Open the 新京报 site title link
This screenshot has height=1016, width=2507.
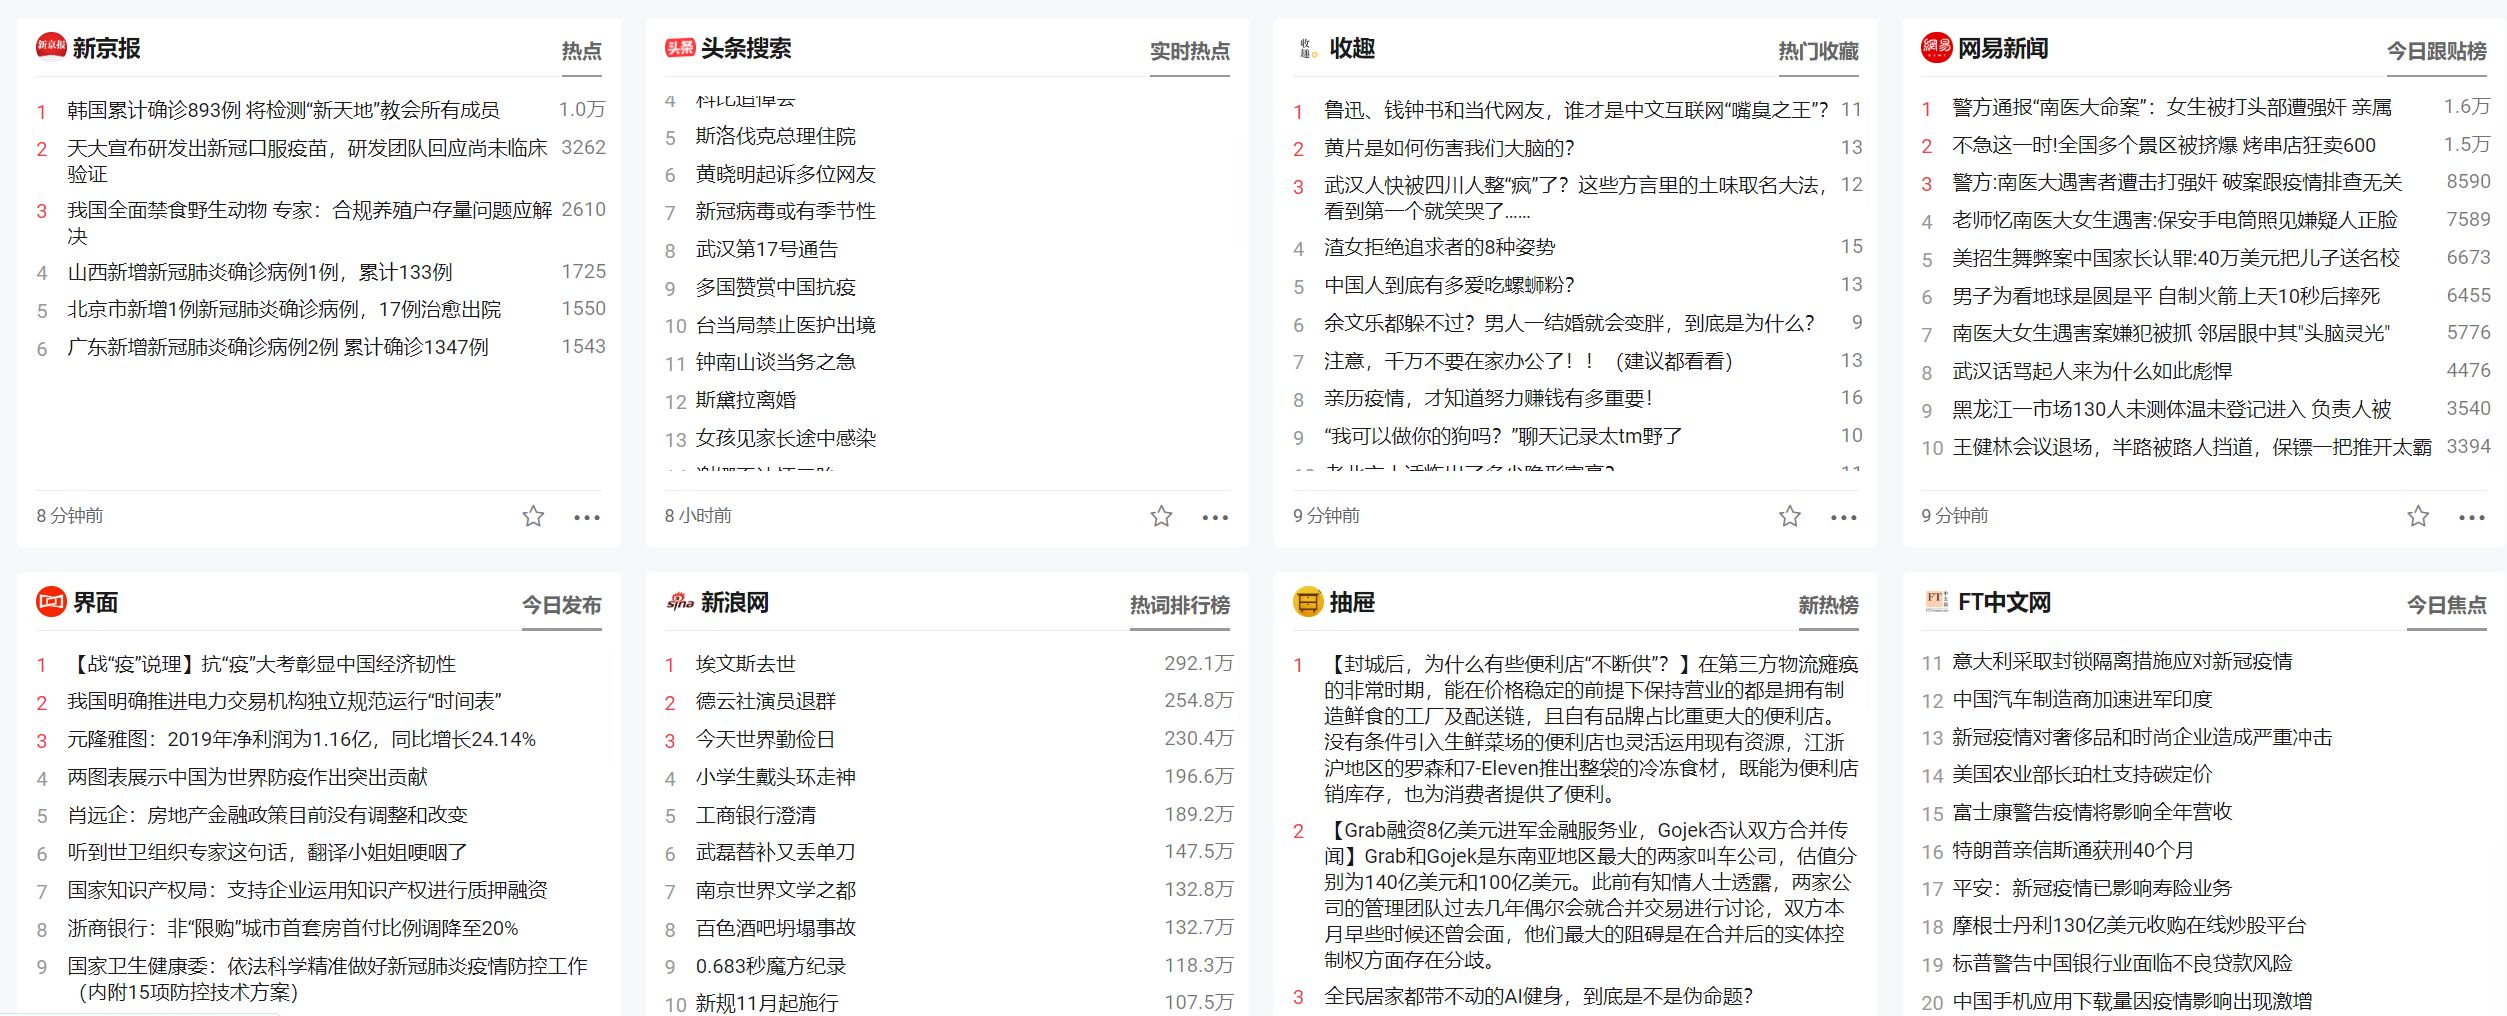coord(106,48)
